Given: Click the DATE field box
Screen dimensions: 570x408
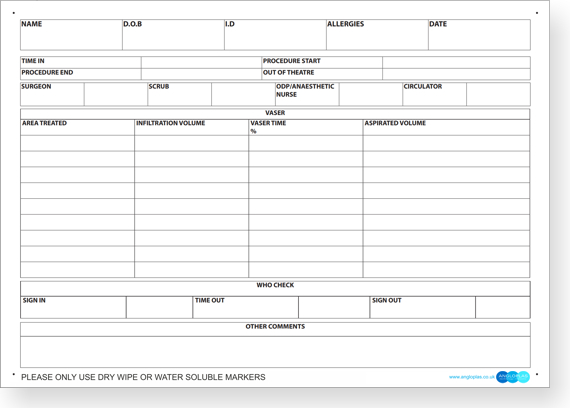Looking at the screenshot, I should tap(479, 35).
